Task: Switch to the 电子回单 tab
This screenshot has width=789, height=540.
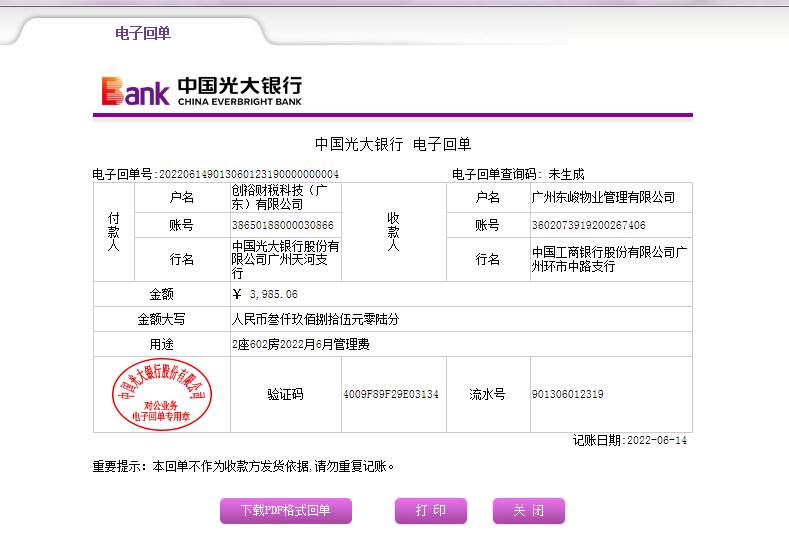Action: coord(143,33)
